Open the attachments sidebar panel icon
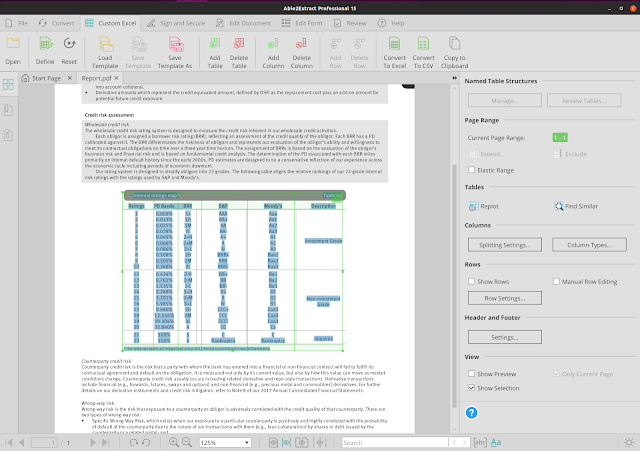This screenshot has width=640, height=451. 8,135
